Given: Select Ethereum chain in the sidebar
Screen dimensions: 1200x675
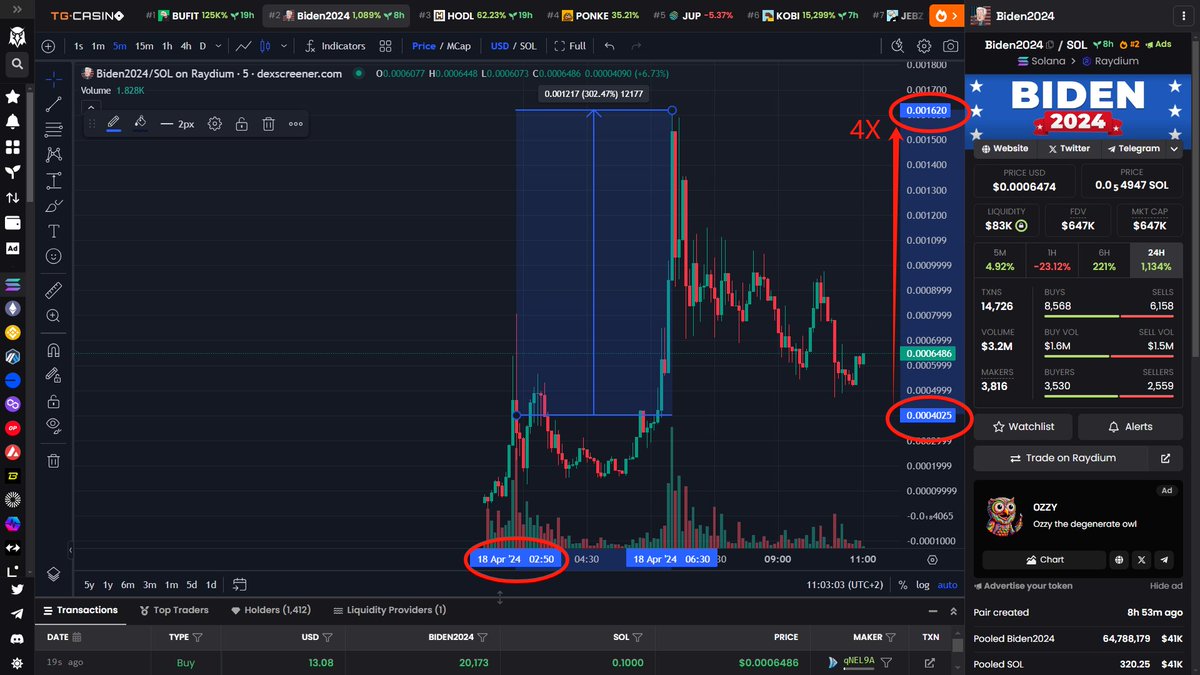Looking at the screenshot, I should (13, 309).
